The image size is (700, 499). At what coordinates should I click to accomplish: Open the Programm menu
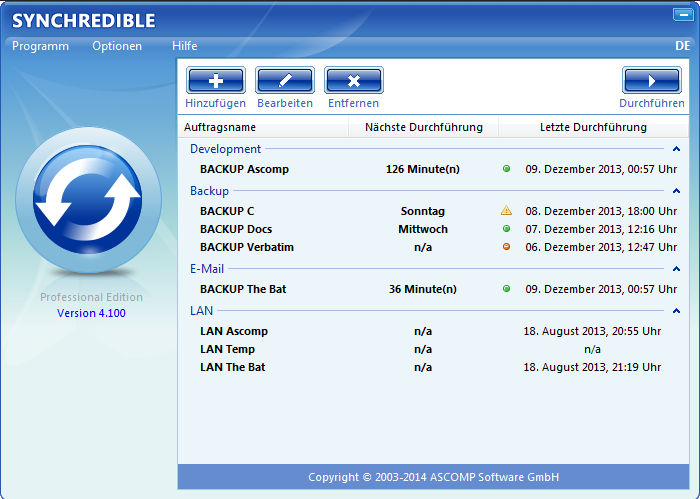tap(40, 46)
